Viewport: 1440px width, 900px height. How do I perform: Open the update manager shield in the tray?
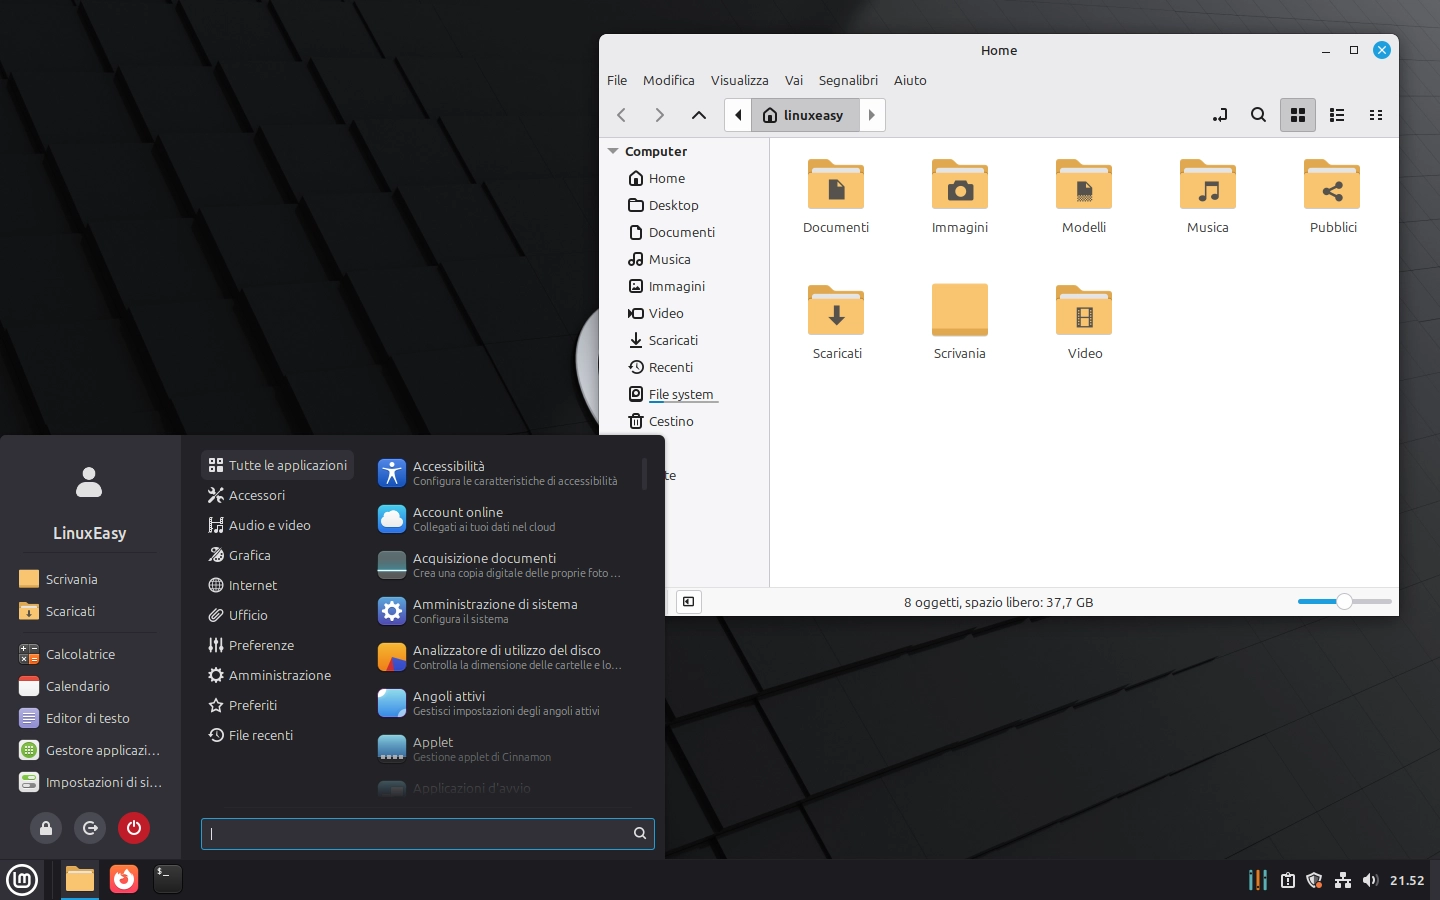pyautogui.click(x=1314, y=880)
